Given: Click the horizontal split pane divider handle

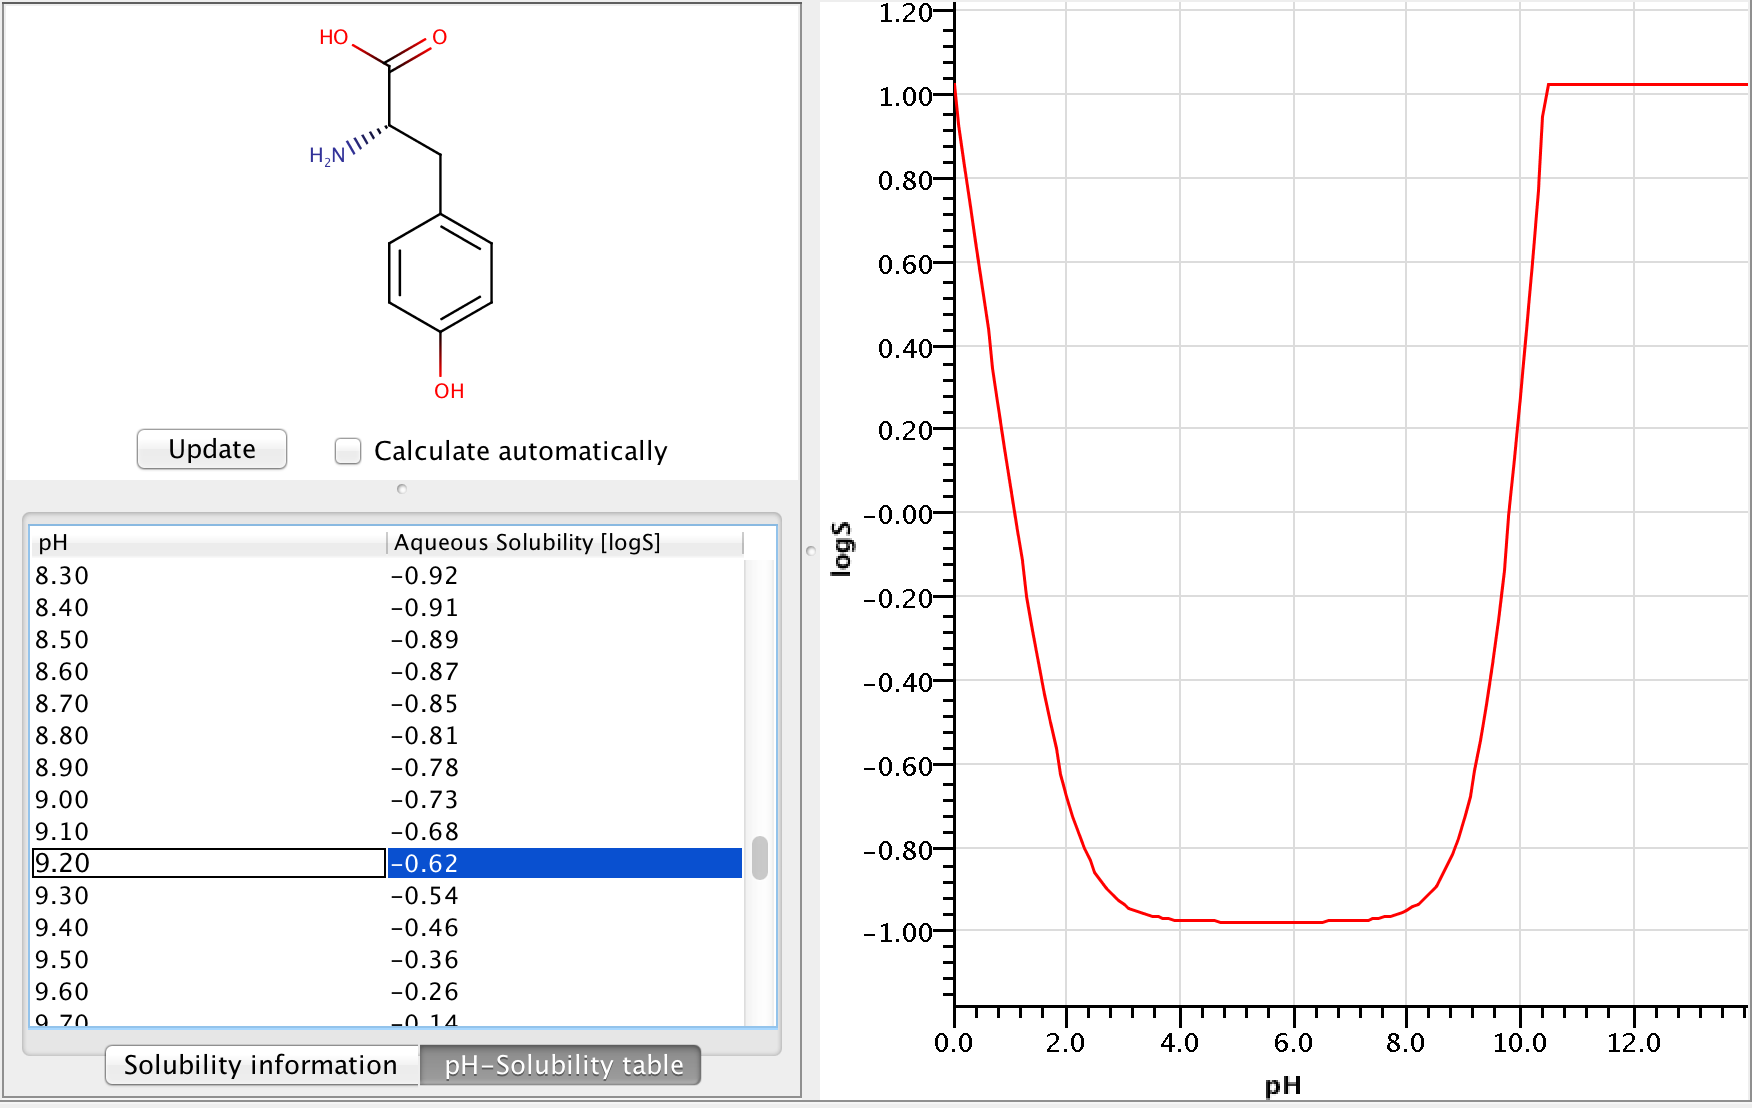Looking at the screenshot, I should pyautogui.click(x=402, y=489).
